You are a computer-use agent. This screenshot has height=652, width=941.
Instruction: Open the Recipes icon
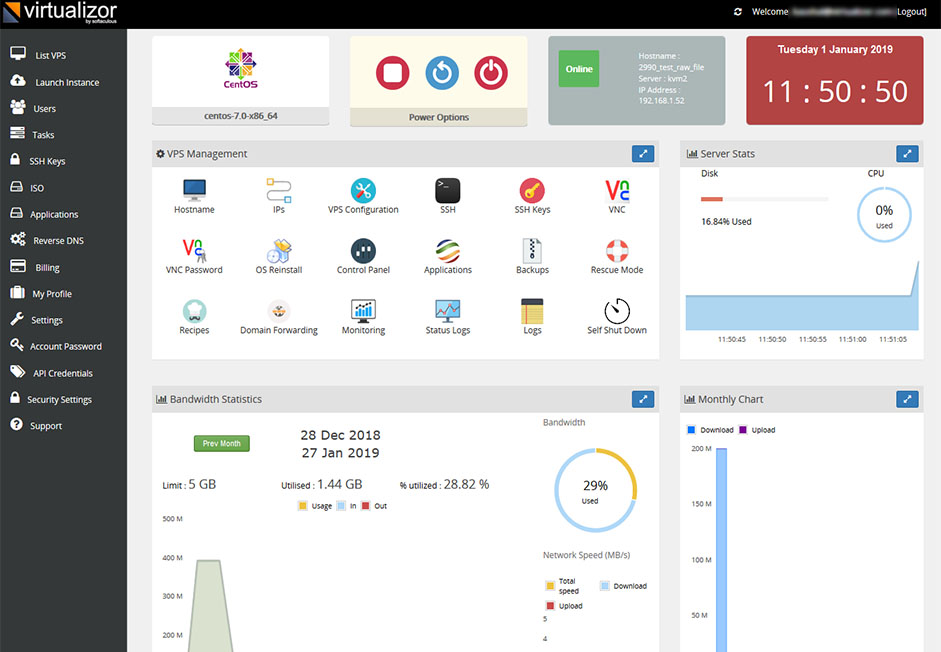(x=194, y=310)
